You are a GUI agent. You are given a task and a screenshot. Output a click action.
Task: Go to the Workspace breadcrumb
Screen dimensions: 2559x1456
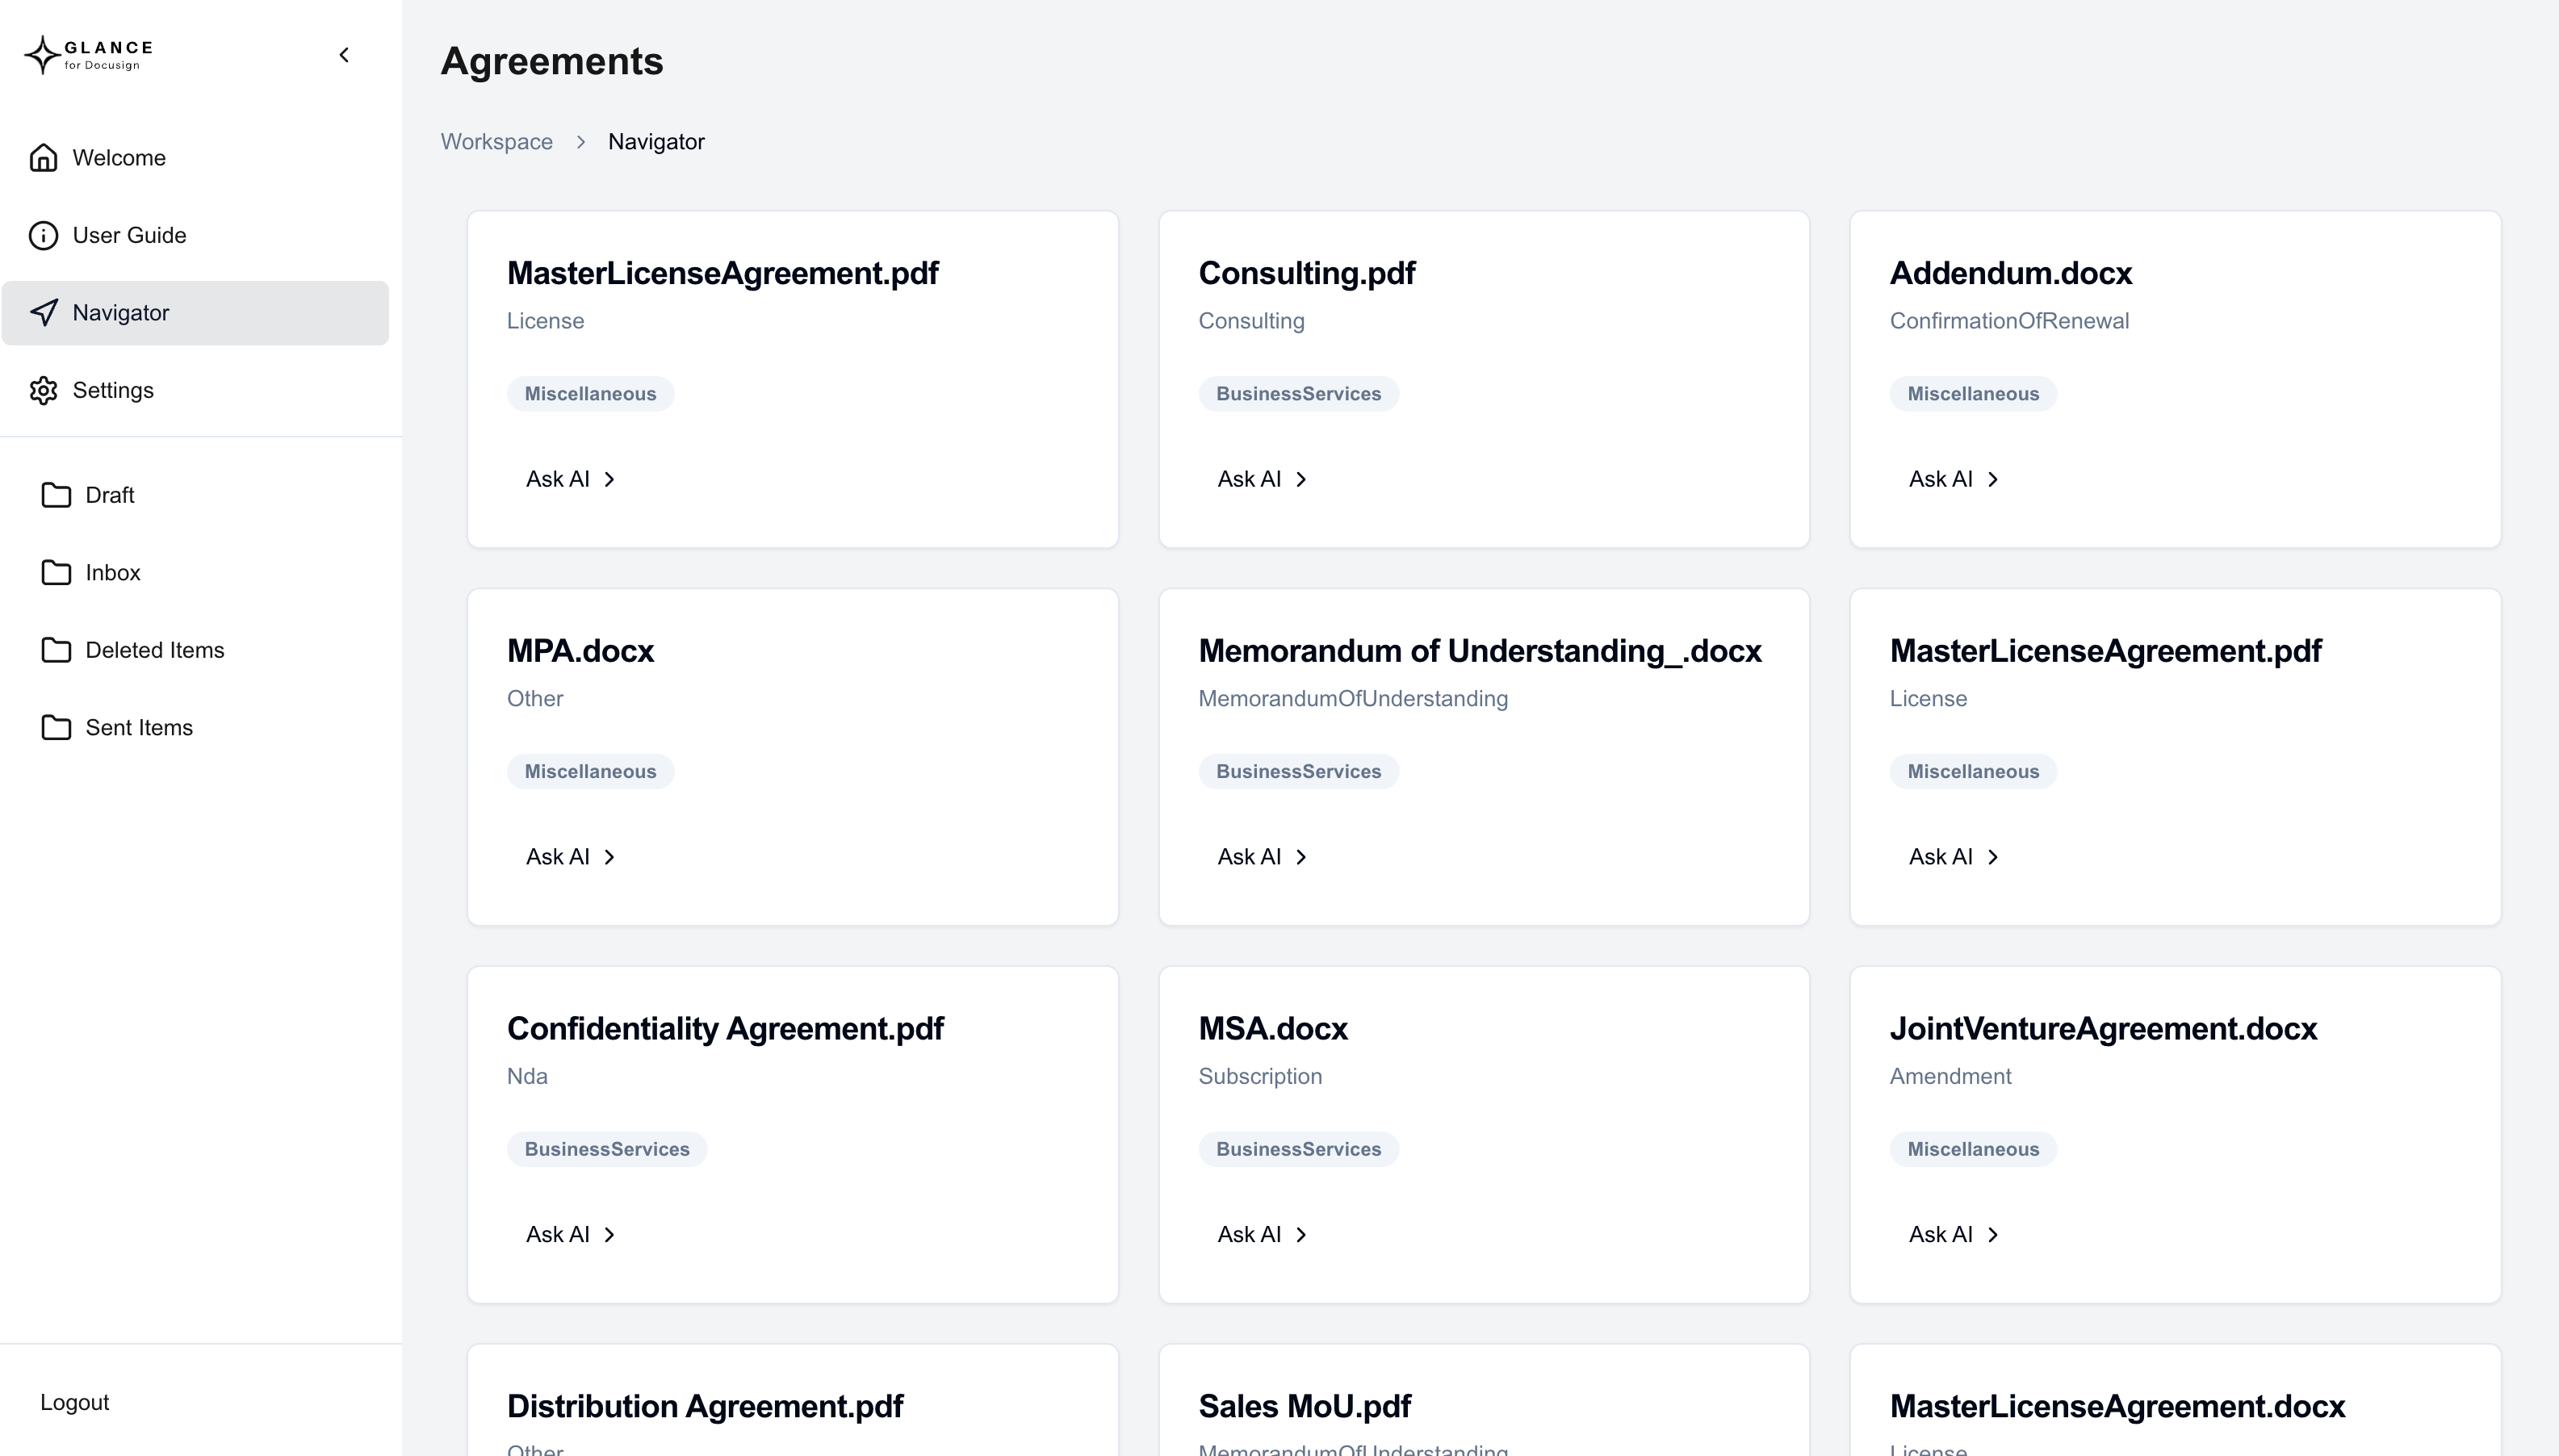click(496, 142)
